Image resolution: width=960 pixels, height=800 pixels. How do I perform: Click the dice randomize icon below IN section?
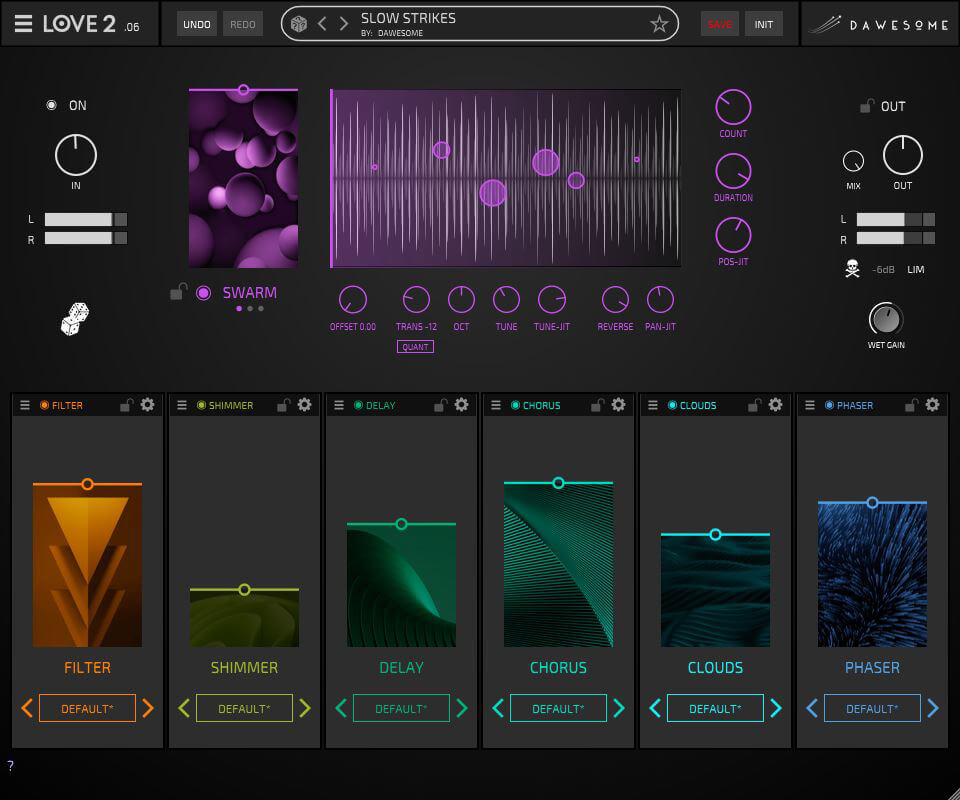pyautogui.click(x=74, y=318)
